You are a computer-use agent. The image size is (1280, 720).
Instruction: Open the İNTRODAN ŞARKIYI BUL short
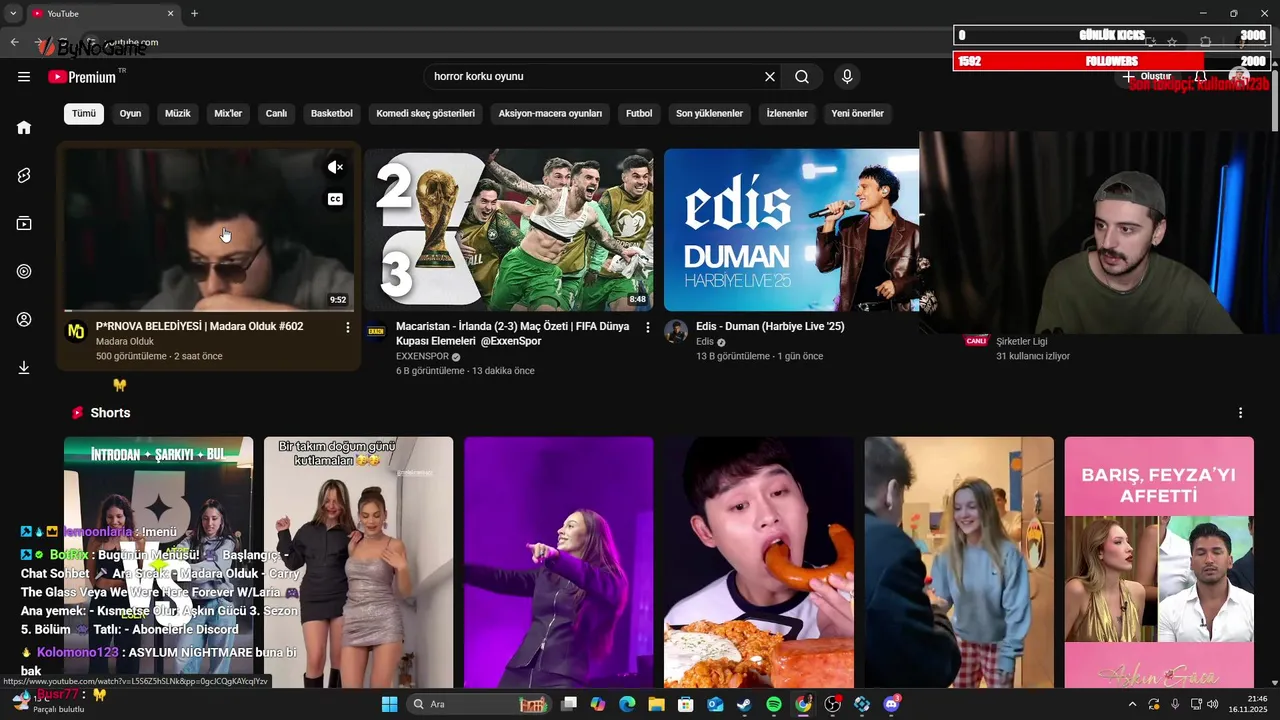click(158, 562)
